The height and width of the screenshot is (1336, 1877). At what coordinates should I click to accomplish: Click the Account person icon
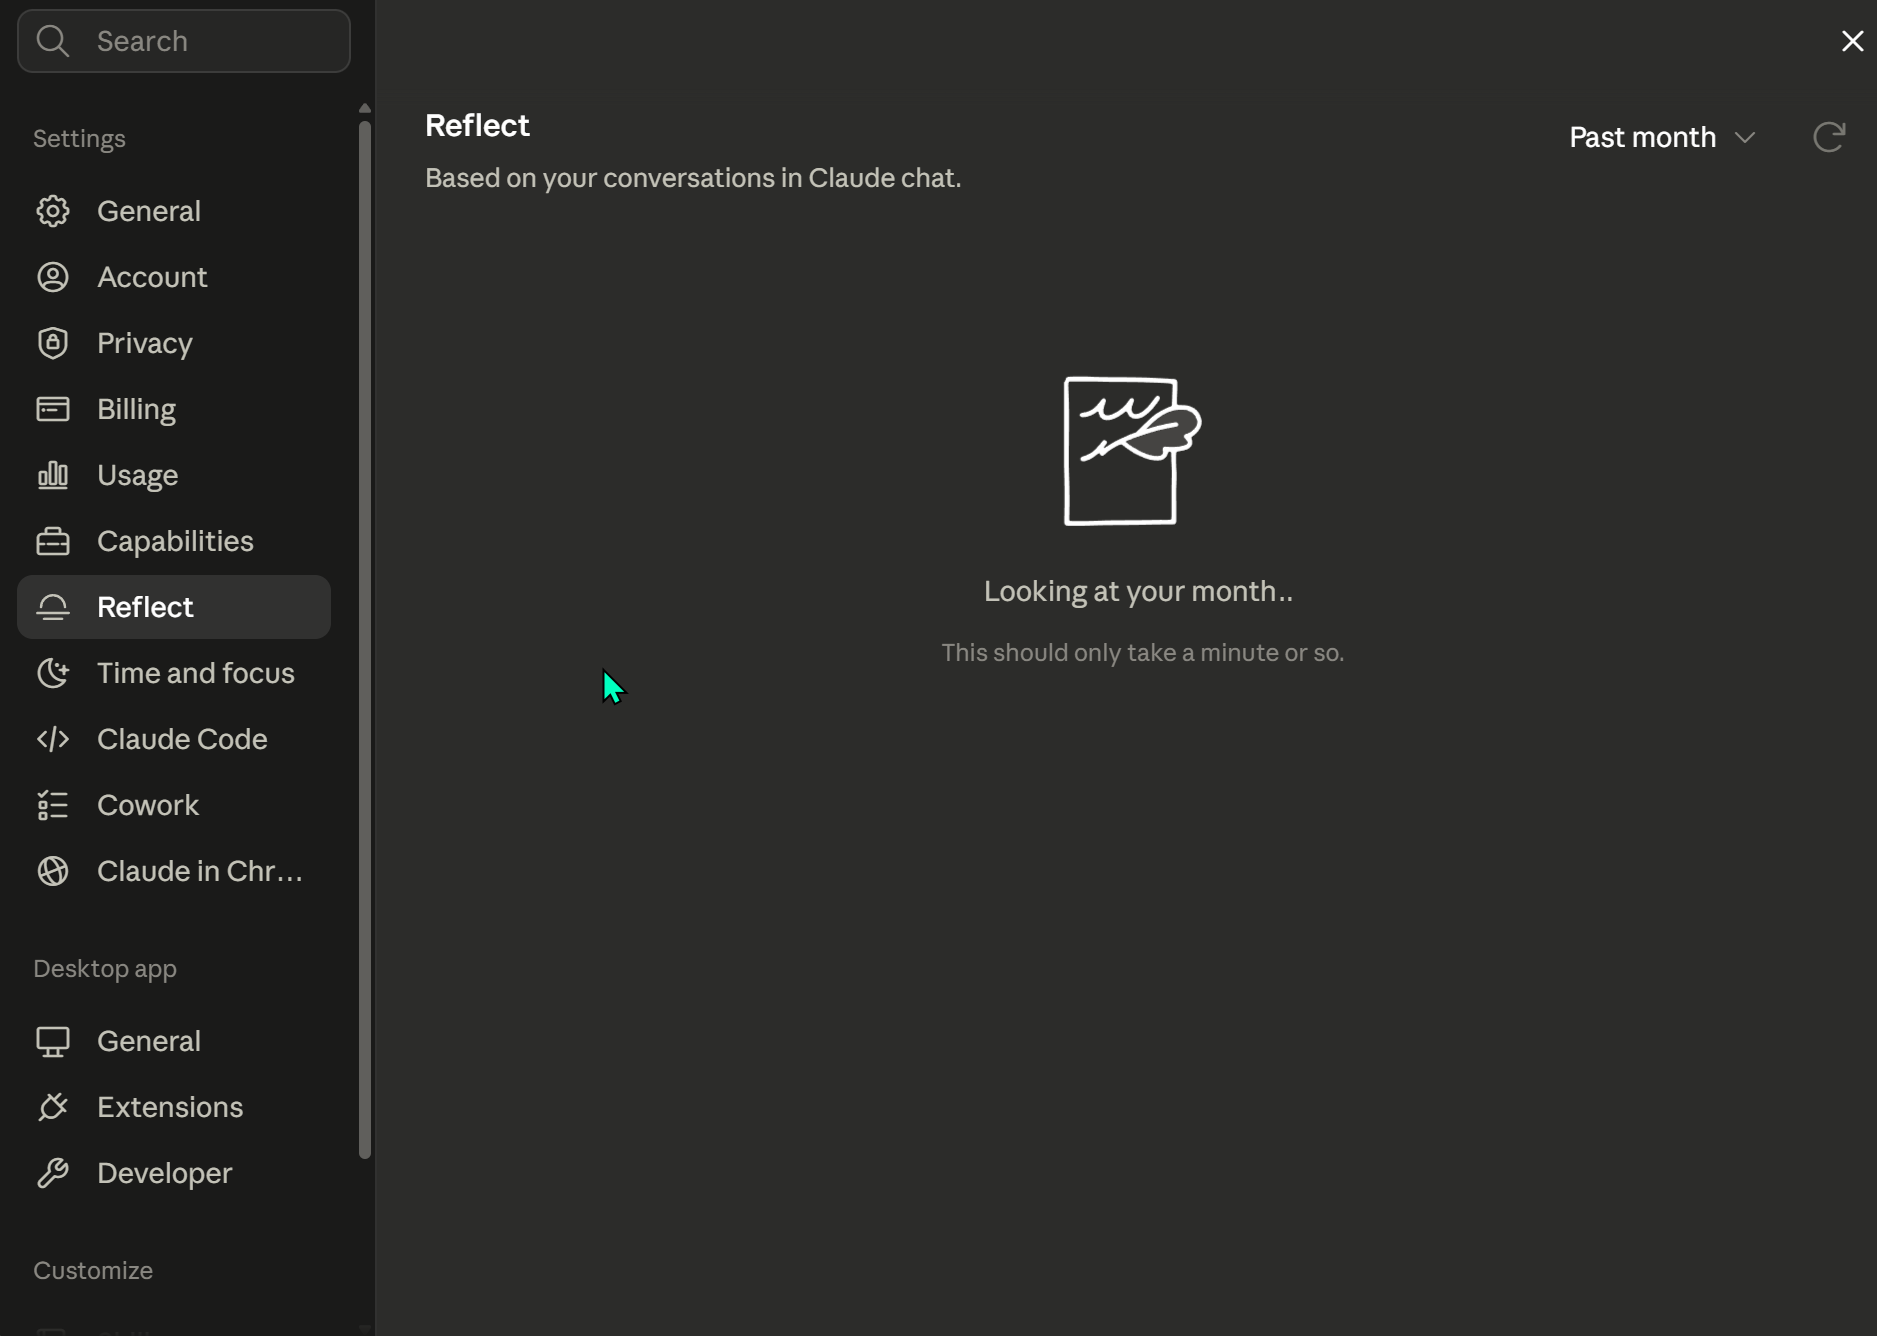53,277
